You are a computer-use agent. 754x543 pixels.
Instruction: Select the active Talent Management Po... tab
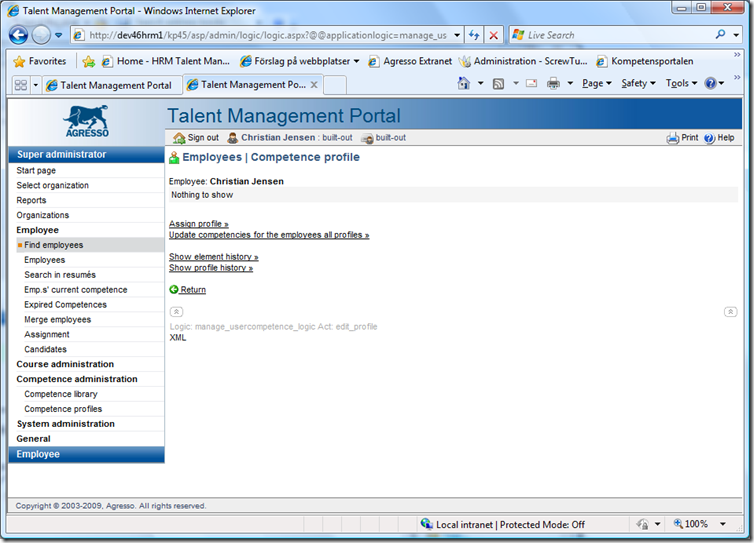coord(252,85)
